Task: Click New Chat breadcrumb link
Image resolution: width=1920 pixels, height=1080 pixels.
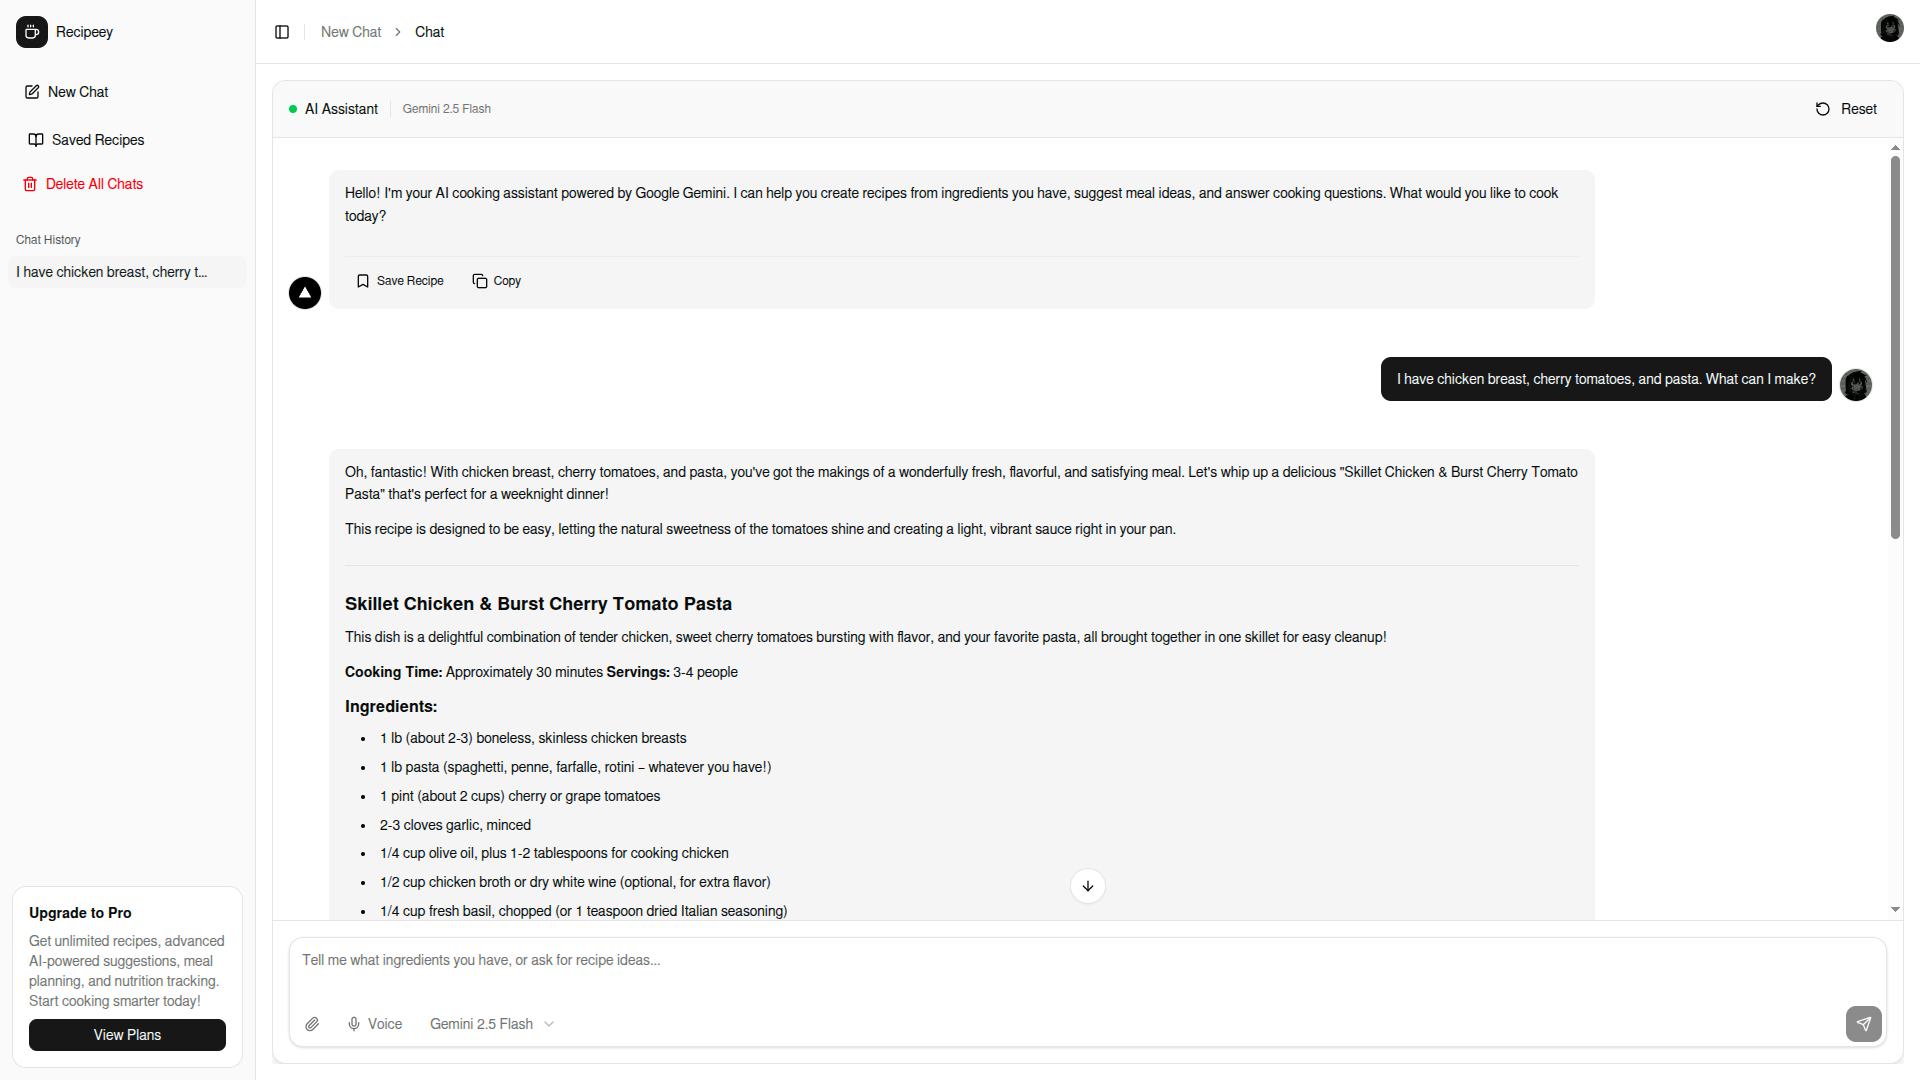Action: point(351,32)
